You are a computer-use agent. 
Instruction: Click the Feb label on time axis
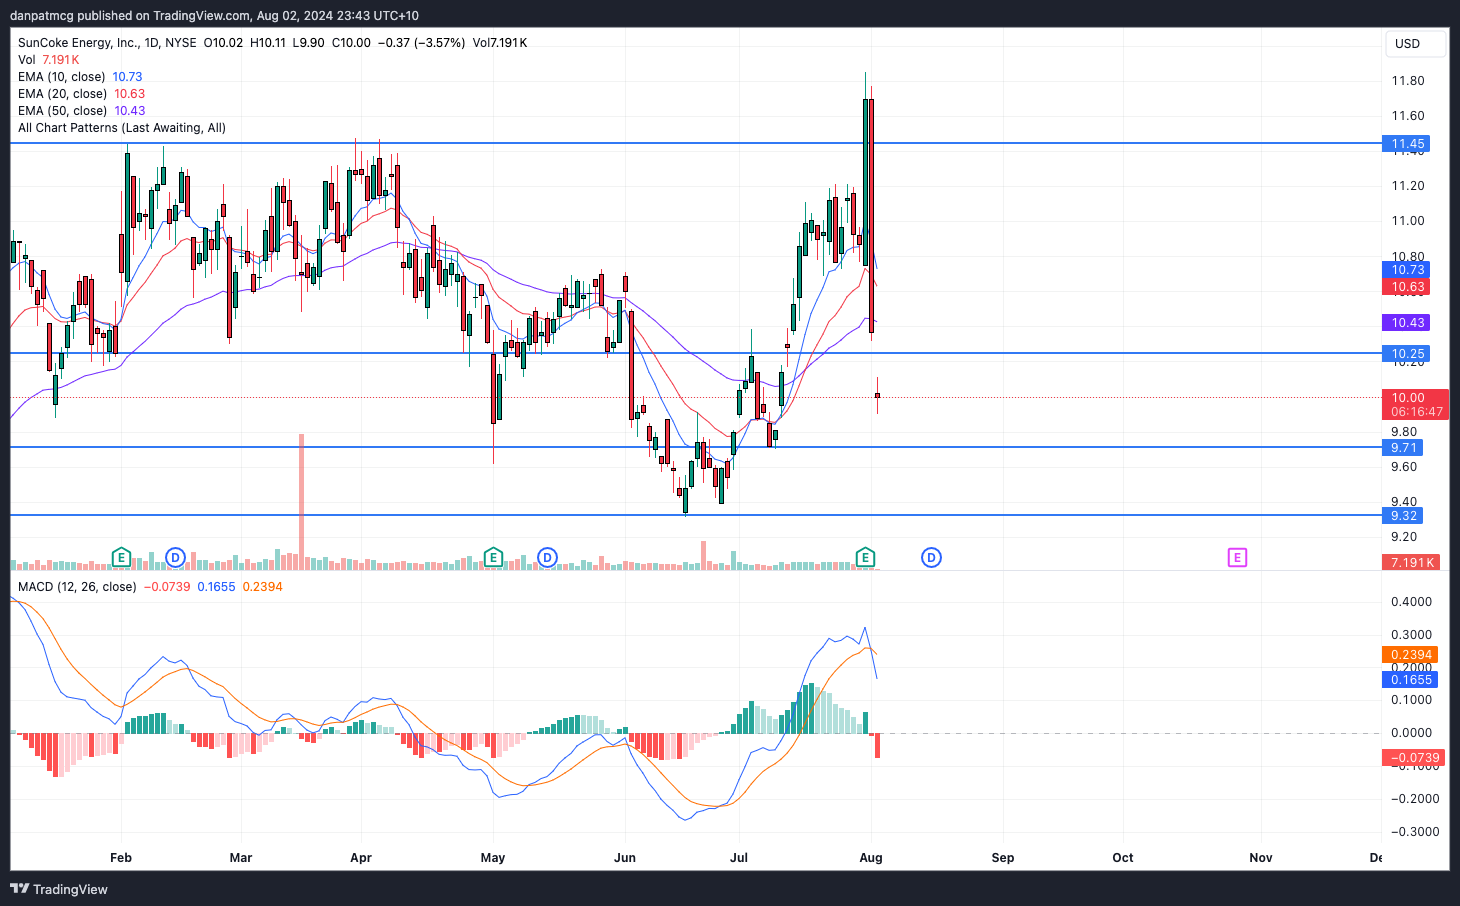121,858
